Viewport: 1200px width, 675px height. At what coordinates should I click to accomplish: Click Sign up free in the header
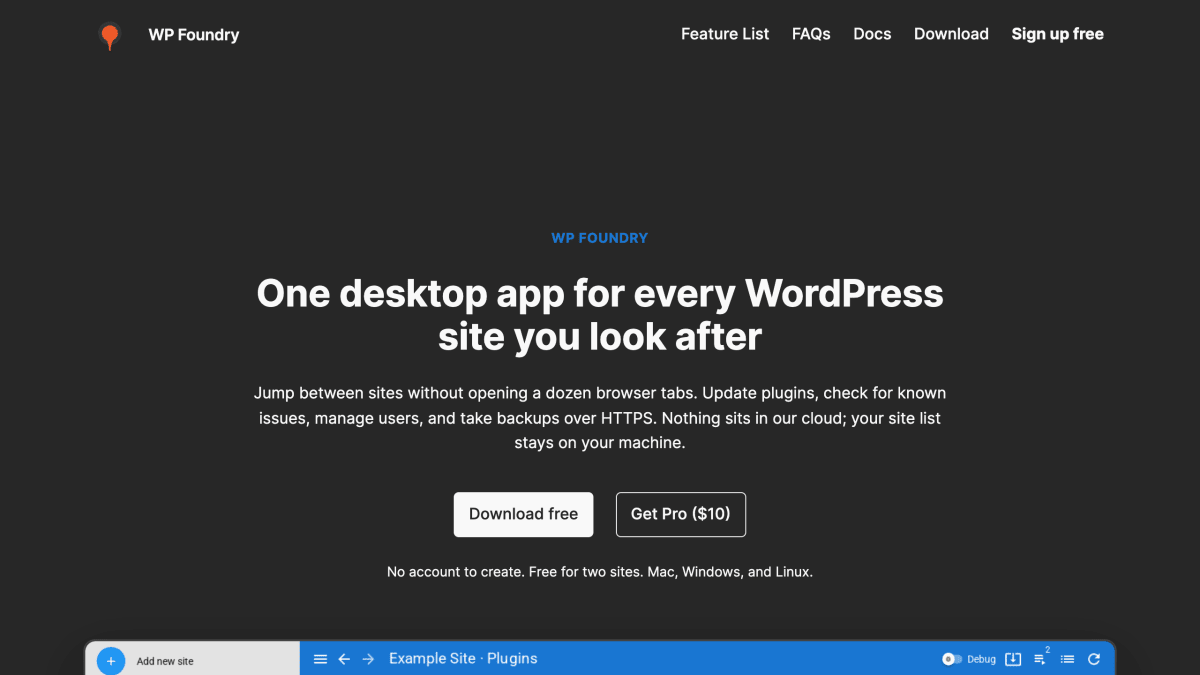(1057, 34)
